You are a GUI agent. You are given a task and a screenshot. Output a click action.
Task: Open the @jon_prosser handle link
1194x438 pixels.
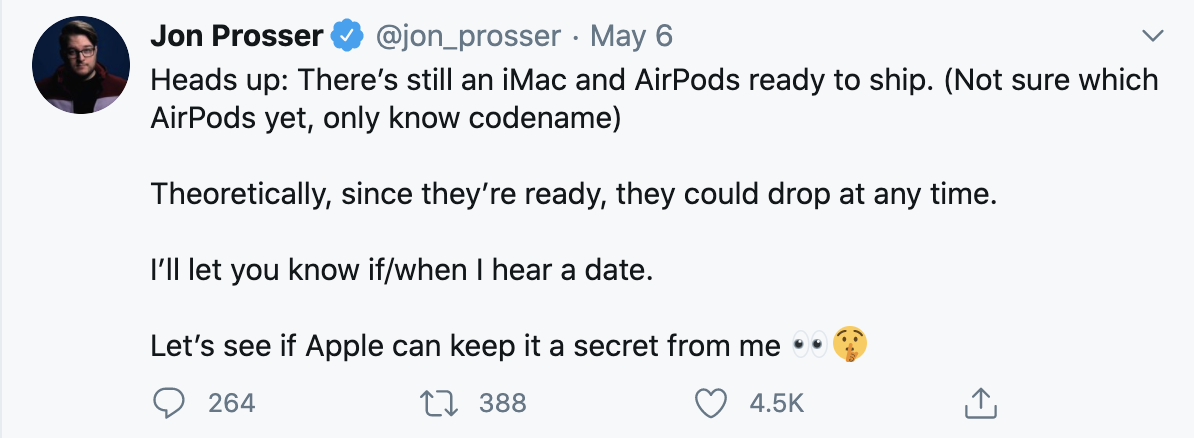(467, 37)
